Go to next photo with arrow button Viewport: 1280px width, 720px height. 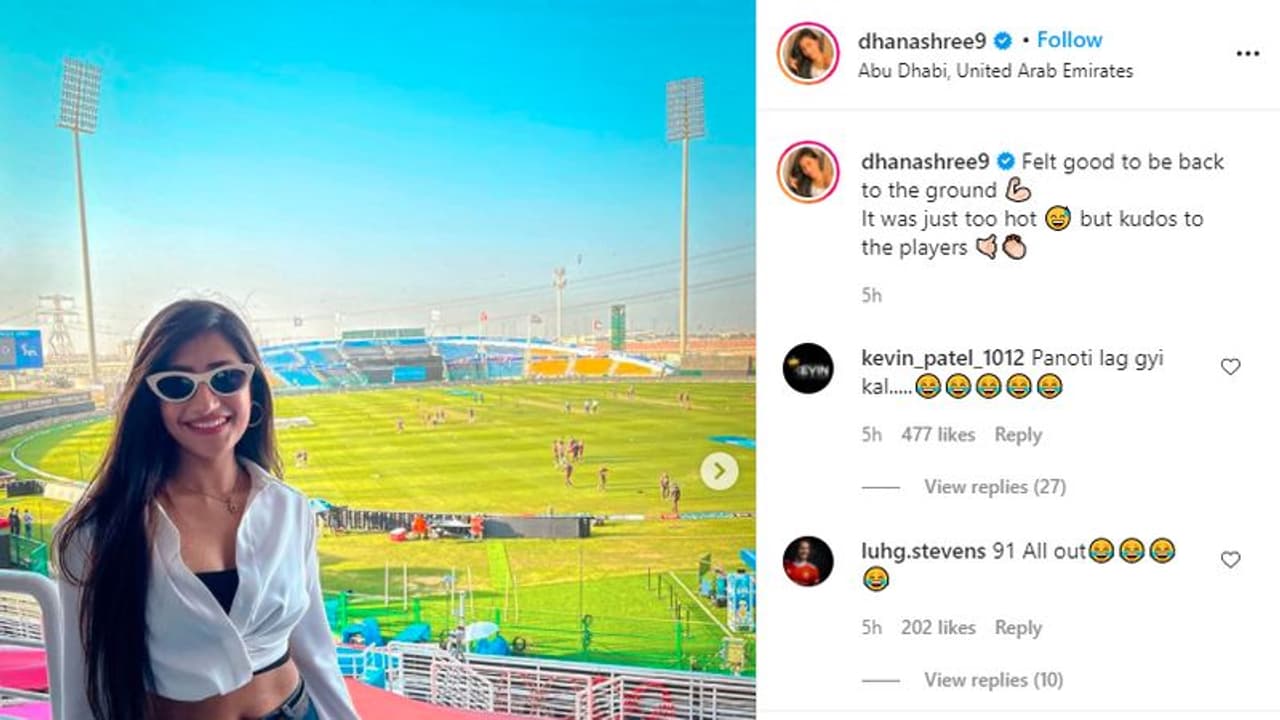click(719, 471)
